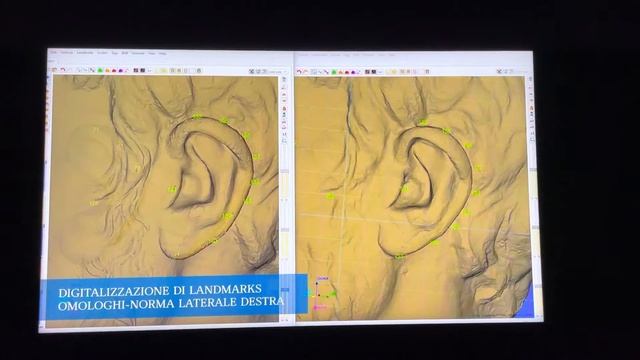Open the Landmarks menu in left window
The width and height of the screenshot is (640, 360).
click(x=85, y=53)
